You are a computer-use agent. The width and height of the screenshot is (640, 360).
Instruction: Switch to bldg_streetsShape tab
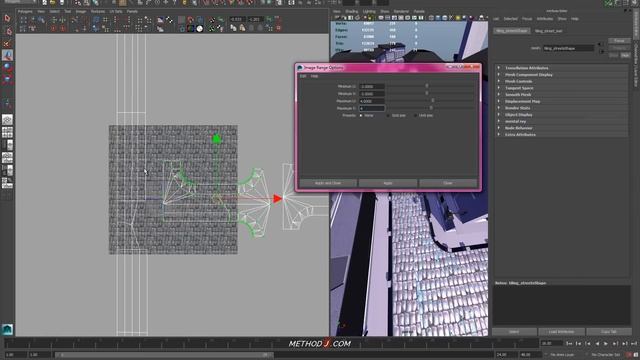pyautogui.click(x=512, y=31)
